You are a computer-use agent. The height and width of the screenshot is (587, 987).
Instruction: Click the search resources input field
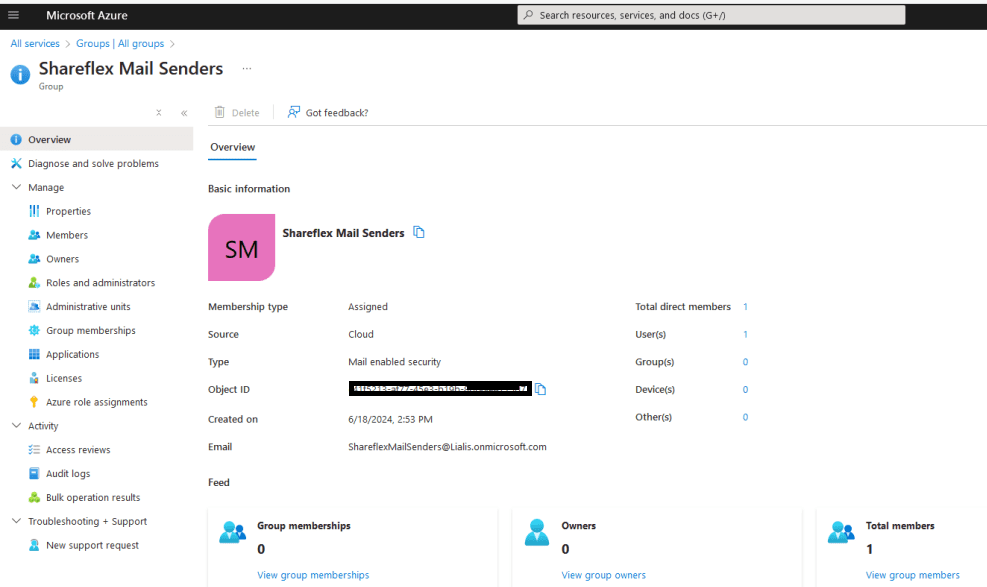click(x=711, y=15)
